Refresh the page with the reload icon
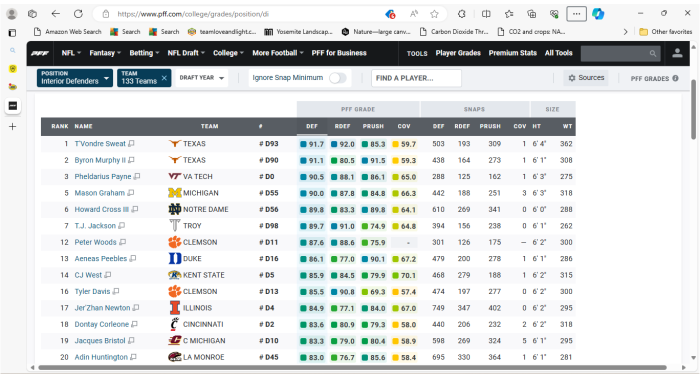This screenshot has width=700, height=374. pos(78,14)
